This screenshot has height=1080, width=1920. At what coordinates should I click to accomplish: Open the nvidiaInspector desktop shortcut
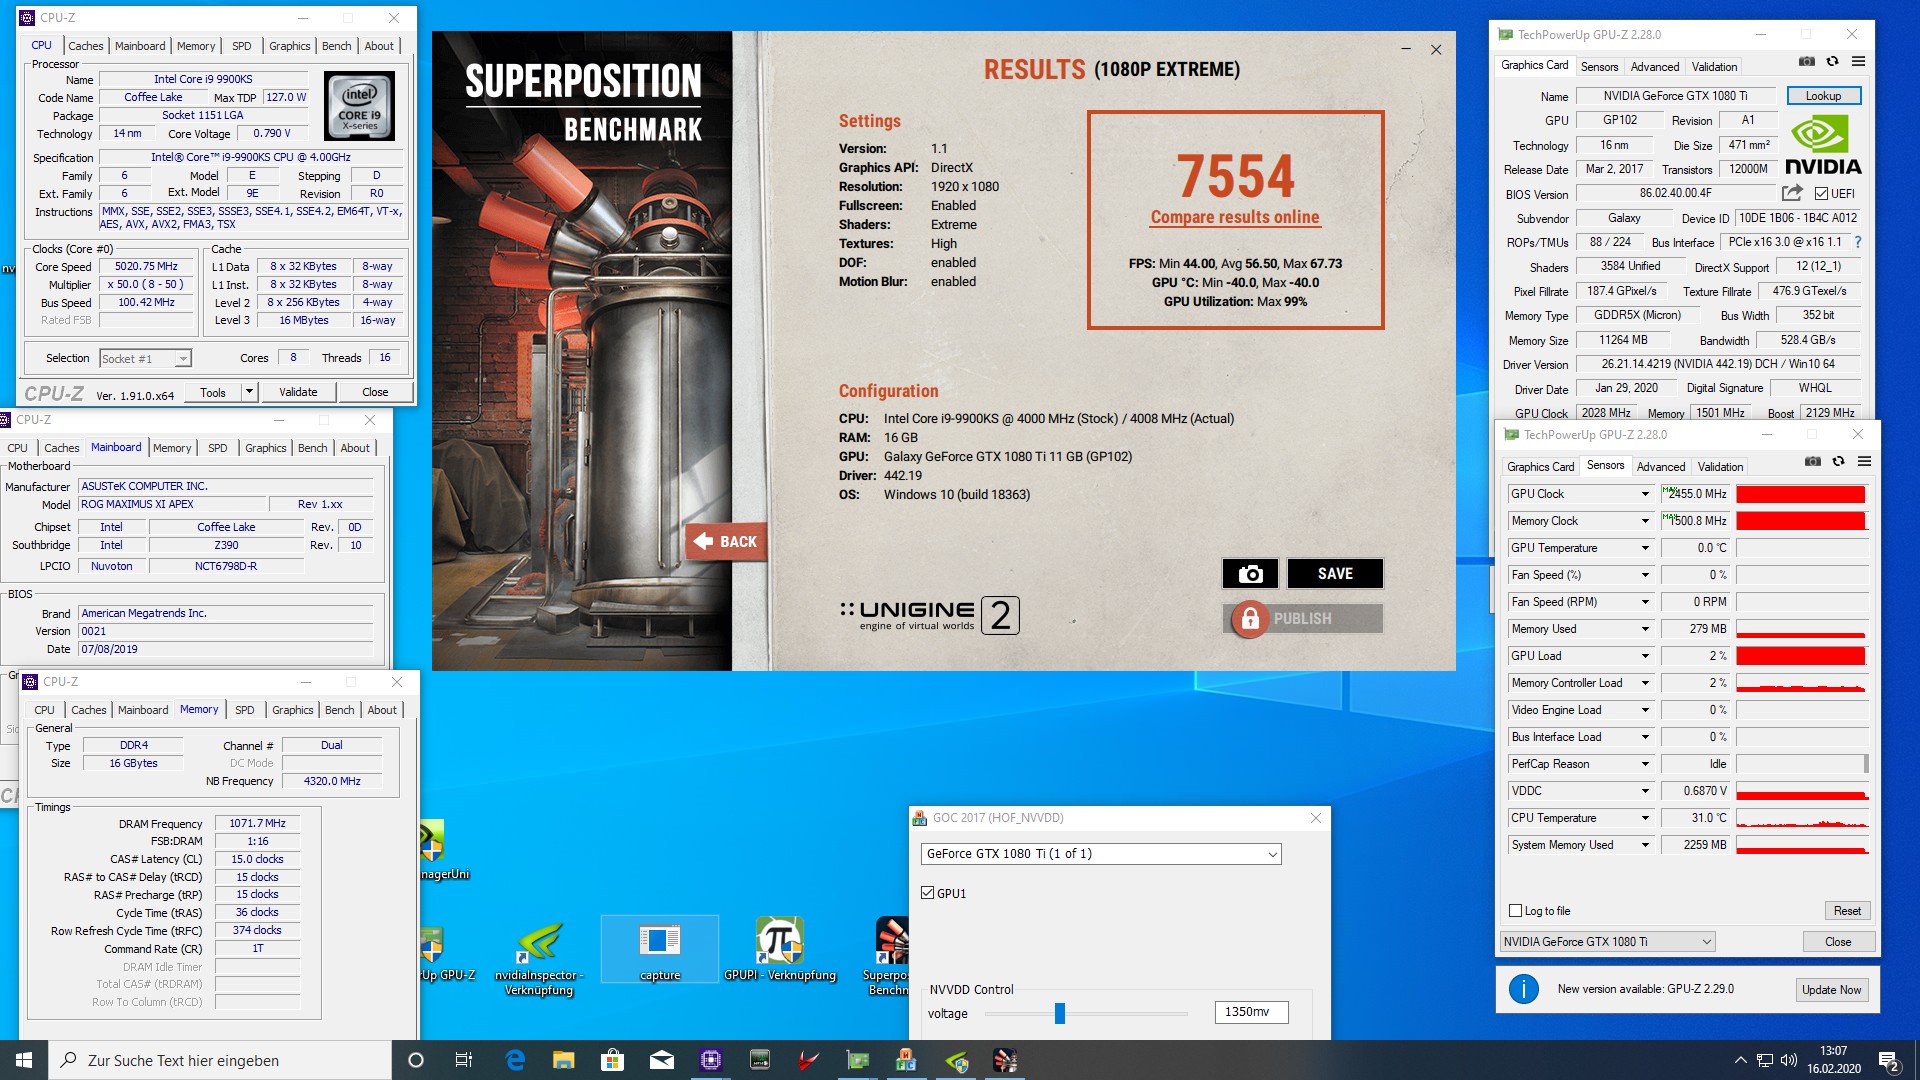pyautogui.click(x=539, y=959)
